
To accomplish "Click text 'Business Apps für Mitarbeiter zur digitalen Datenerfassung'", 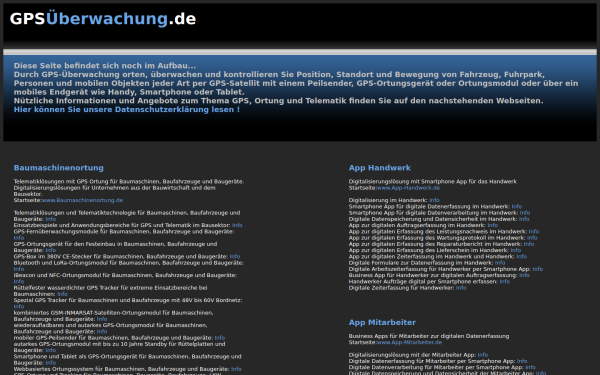I will [429, 336].
